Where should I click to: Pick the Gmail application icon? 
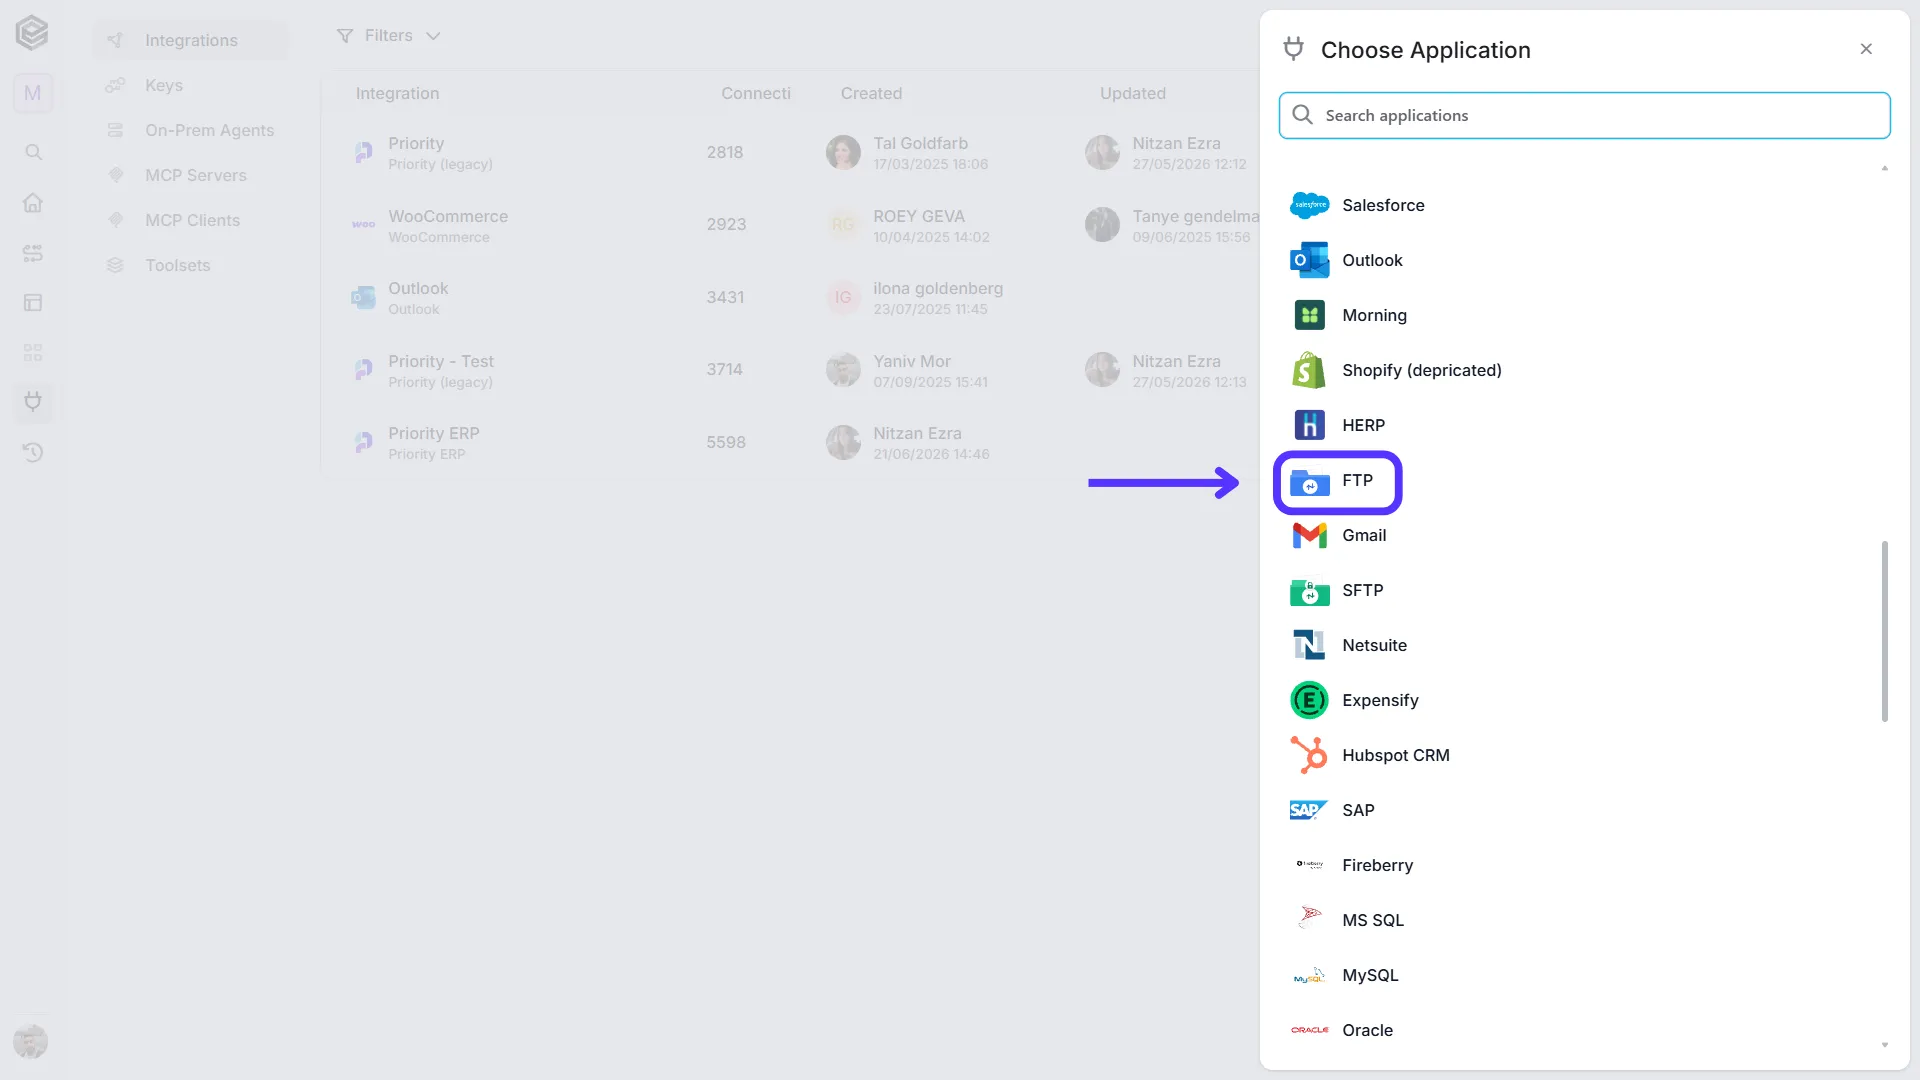(1309, 536)
